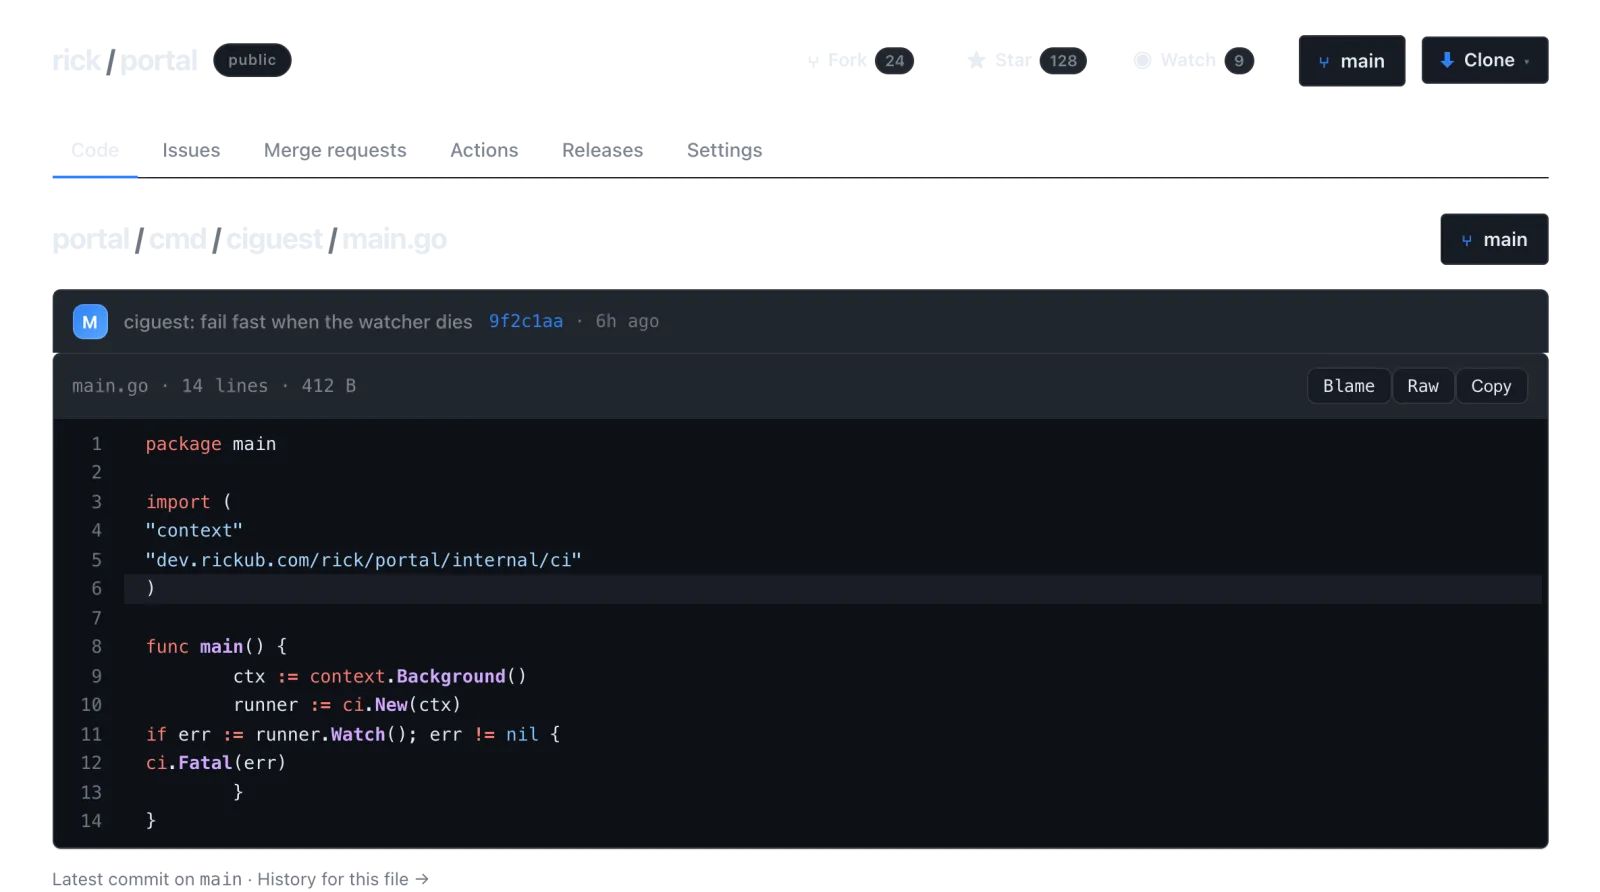Click the "func main() {" line
The height and width of the screenshot is (892, 1600).
pyautogui.click(x=216, y=647)
